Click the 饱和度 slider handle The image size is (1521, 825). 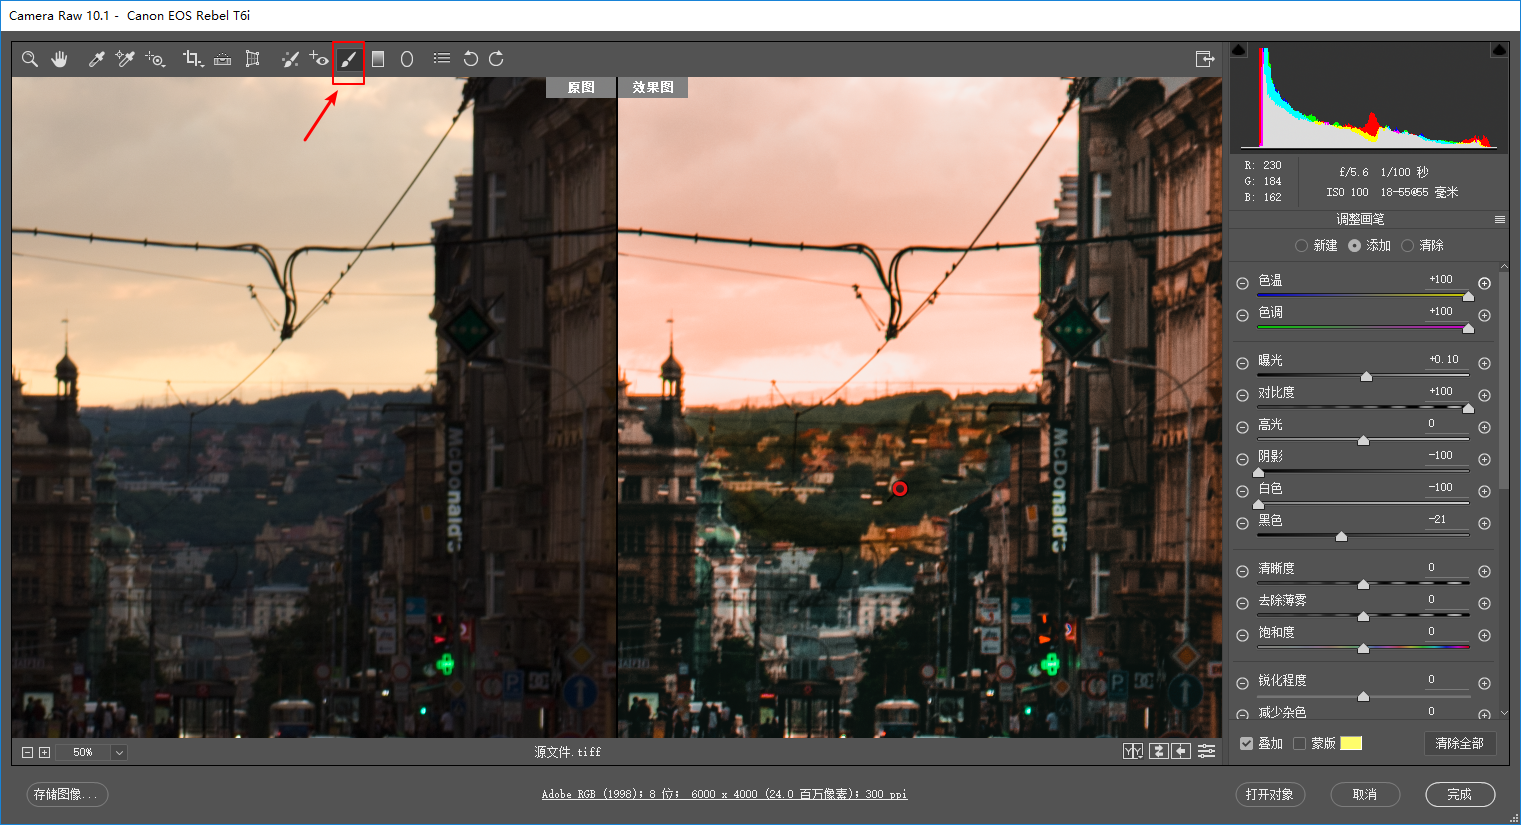point(1363,649)
